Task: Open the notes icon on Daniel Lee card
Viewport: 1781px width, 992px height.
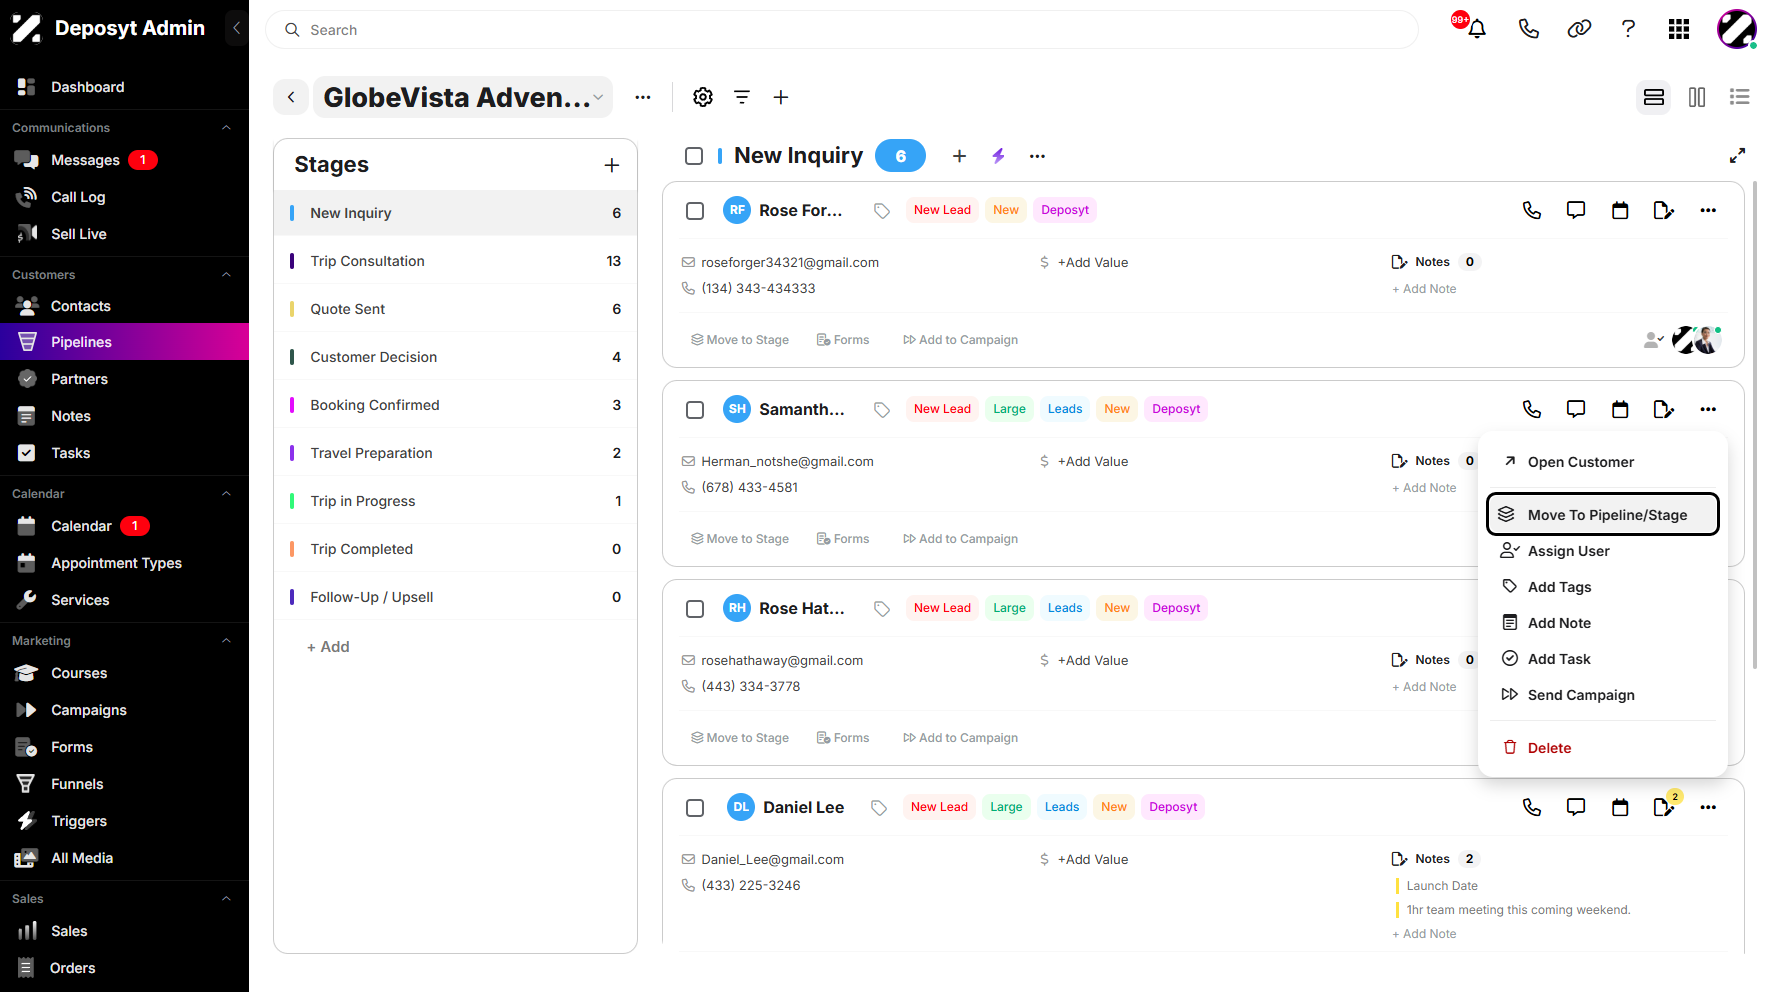Action: click(1664, 807)
